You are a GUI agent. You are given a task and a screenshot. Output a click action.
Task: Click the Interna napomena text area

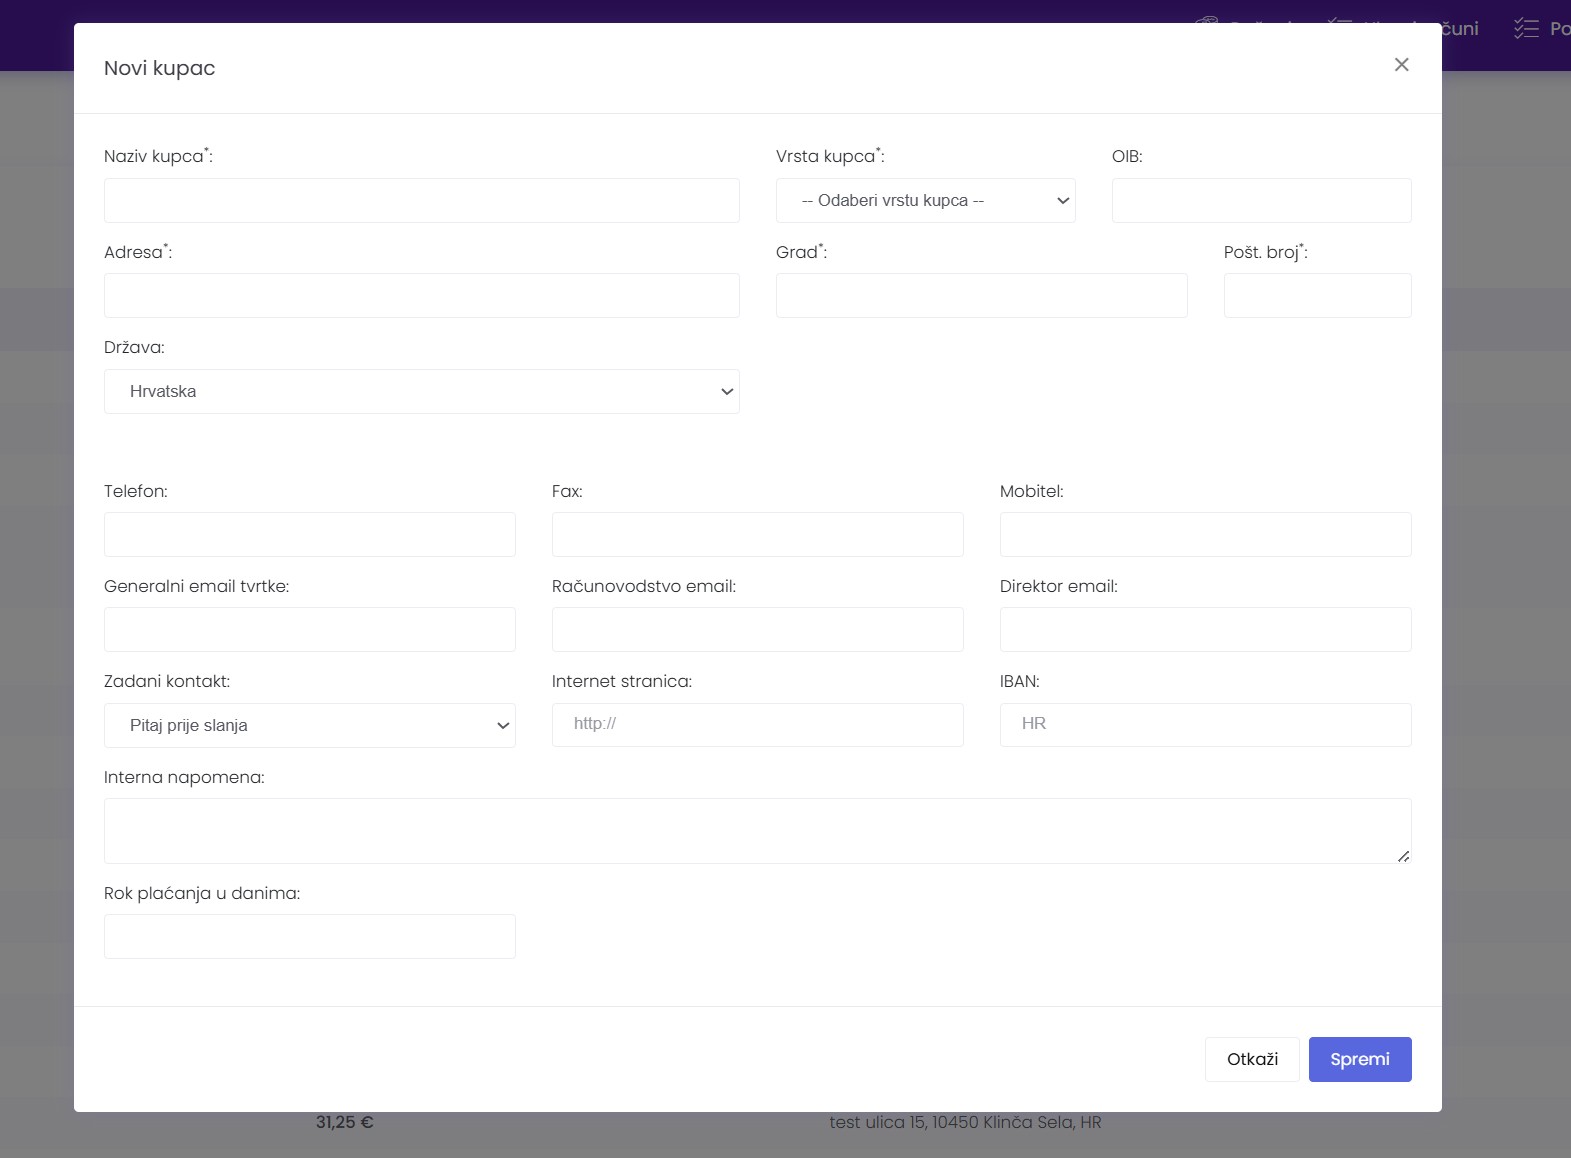[758, 831]
